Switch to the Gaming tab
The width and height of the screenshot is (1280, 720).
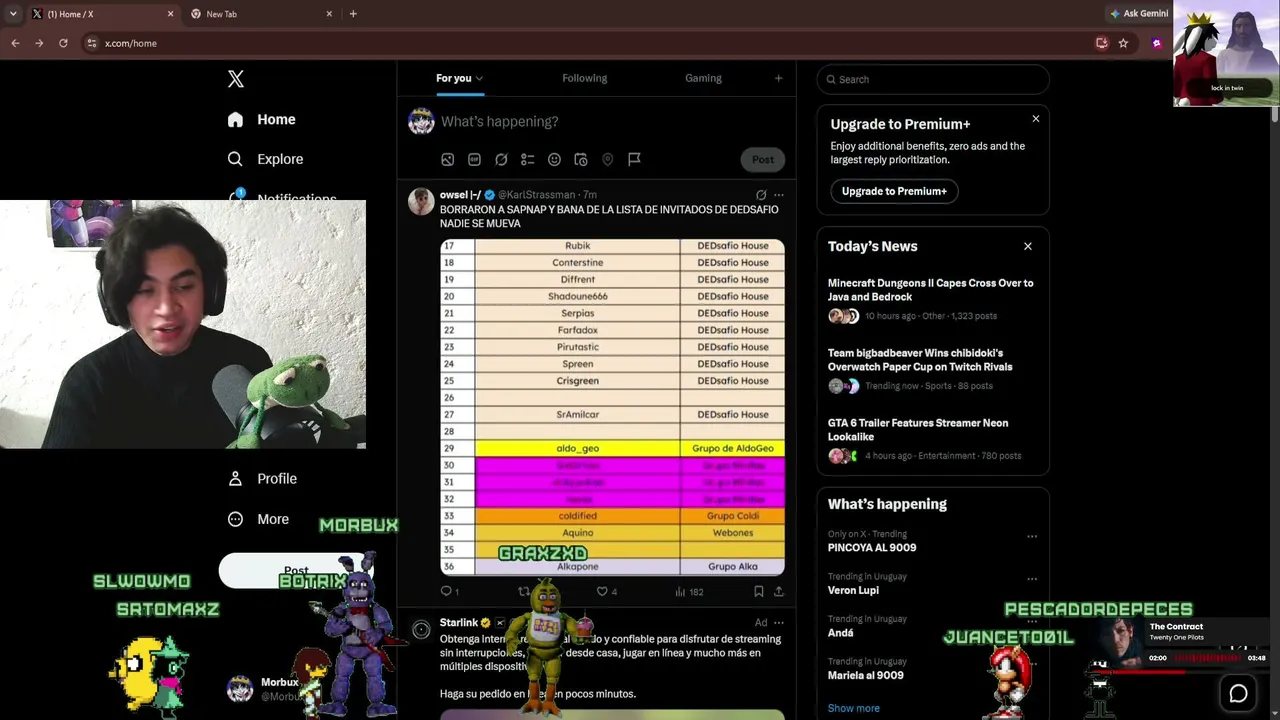click(x=703, y=78)
